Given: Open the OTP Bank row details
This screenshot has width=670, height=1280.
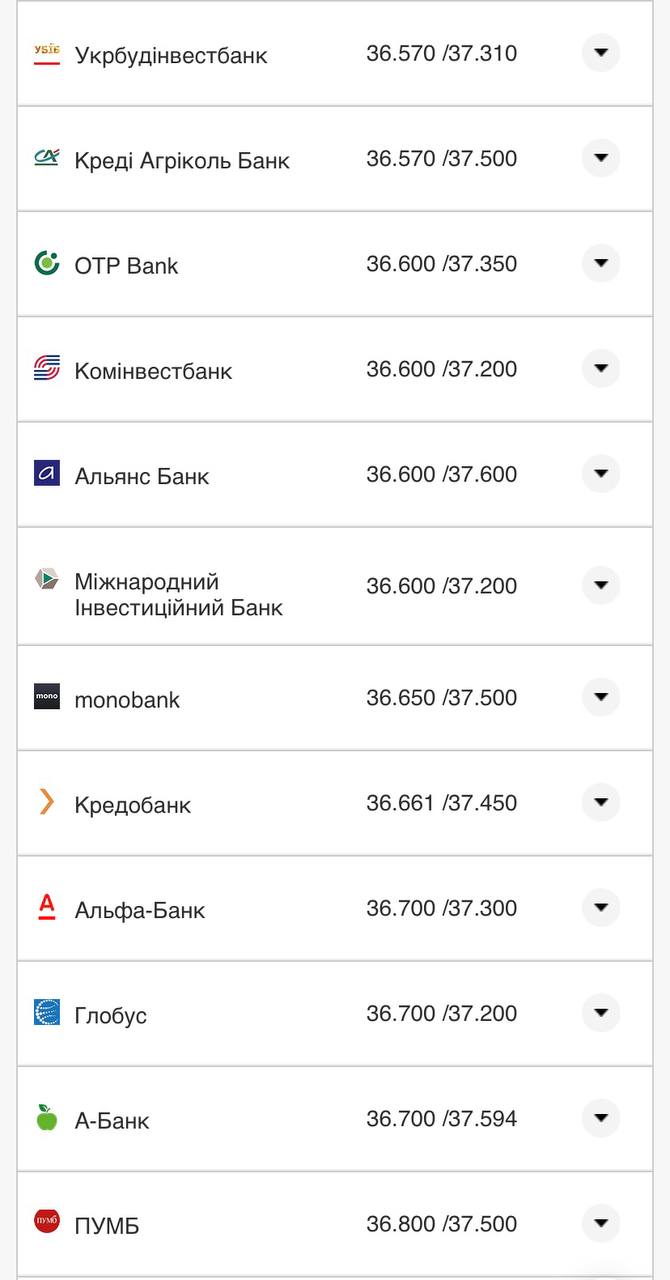Looking at the screenshot, I should pyautogui.click(x=600, y=263).
